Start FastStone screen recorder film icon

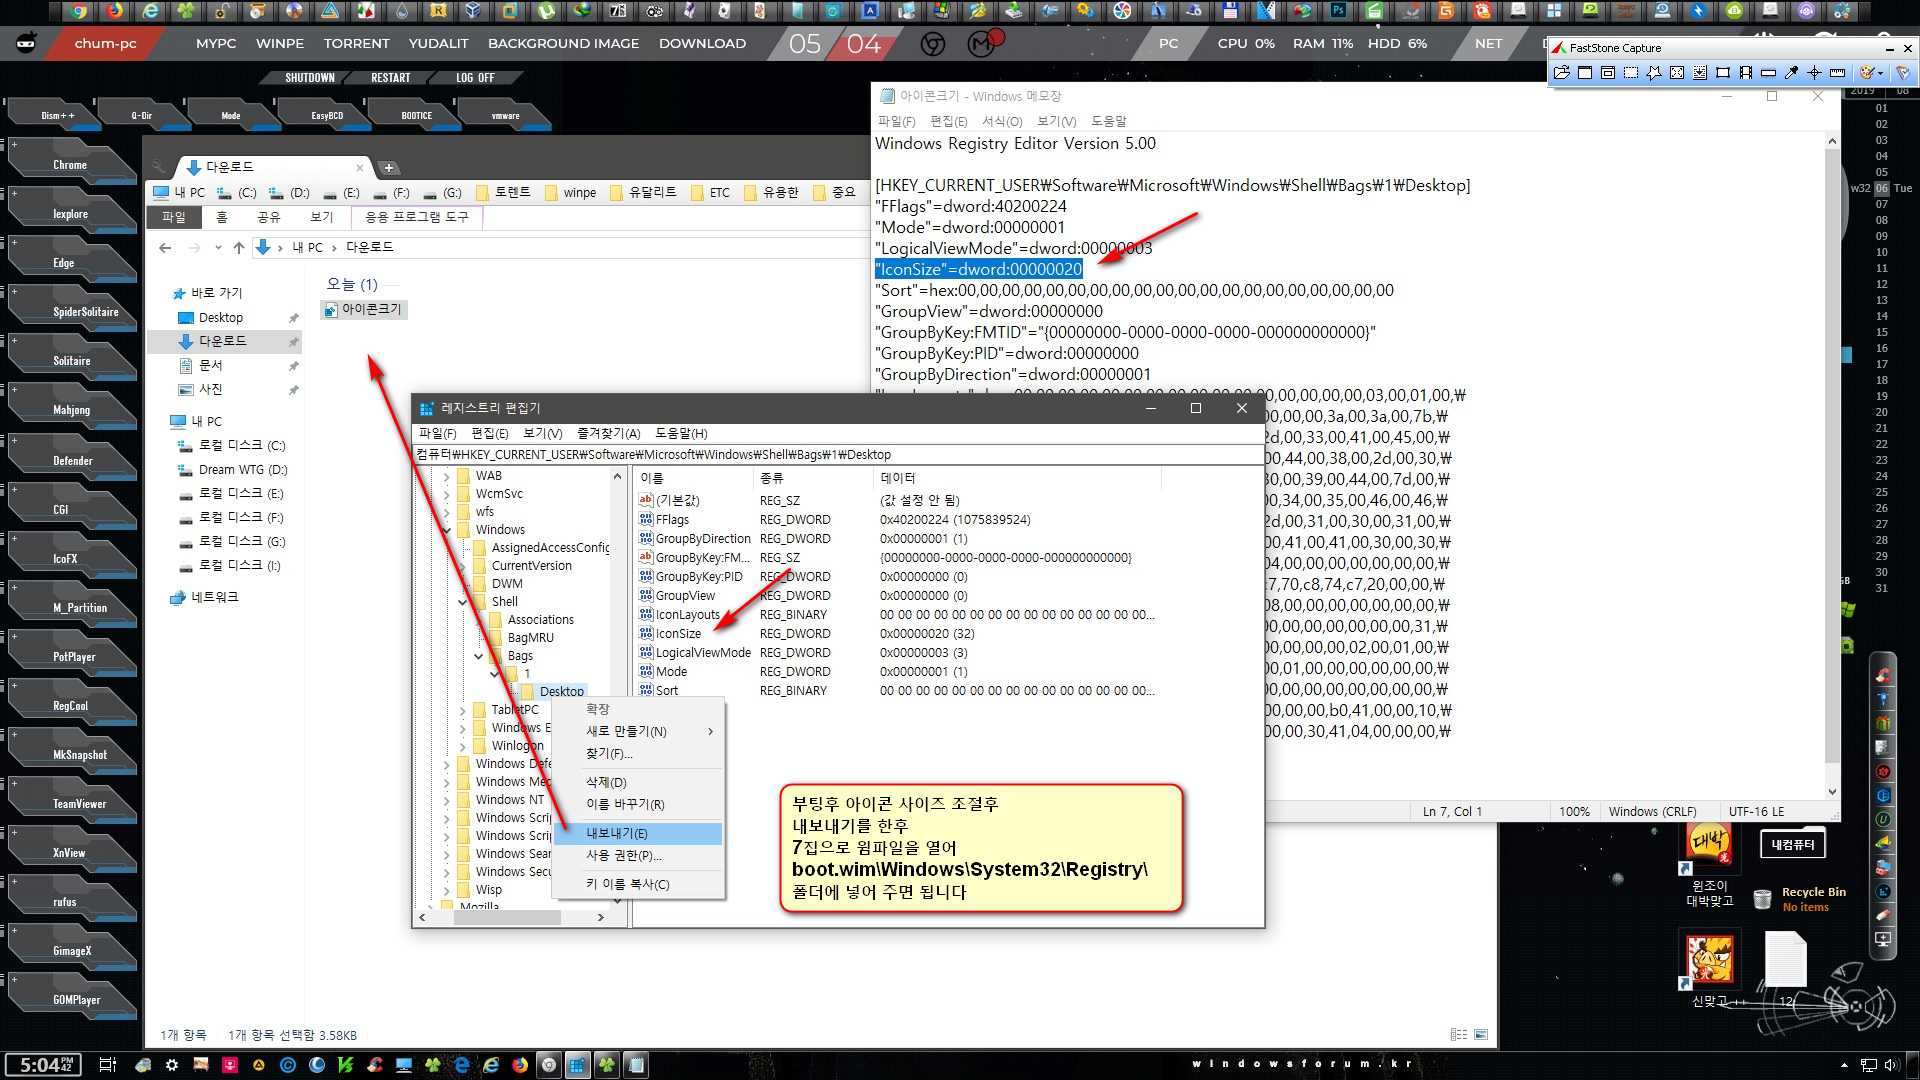coord(1746,72)
